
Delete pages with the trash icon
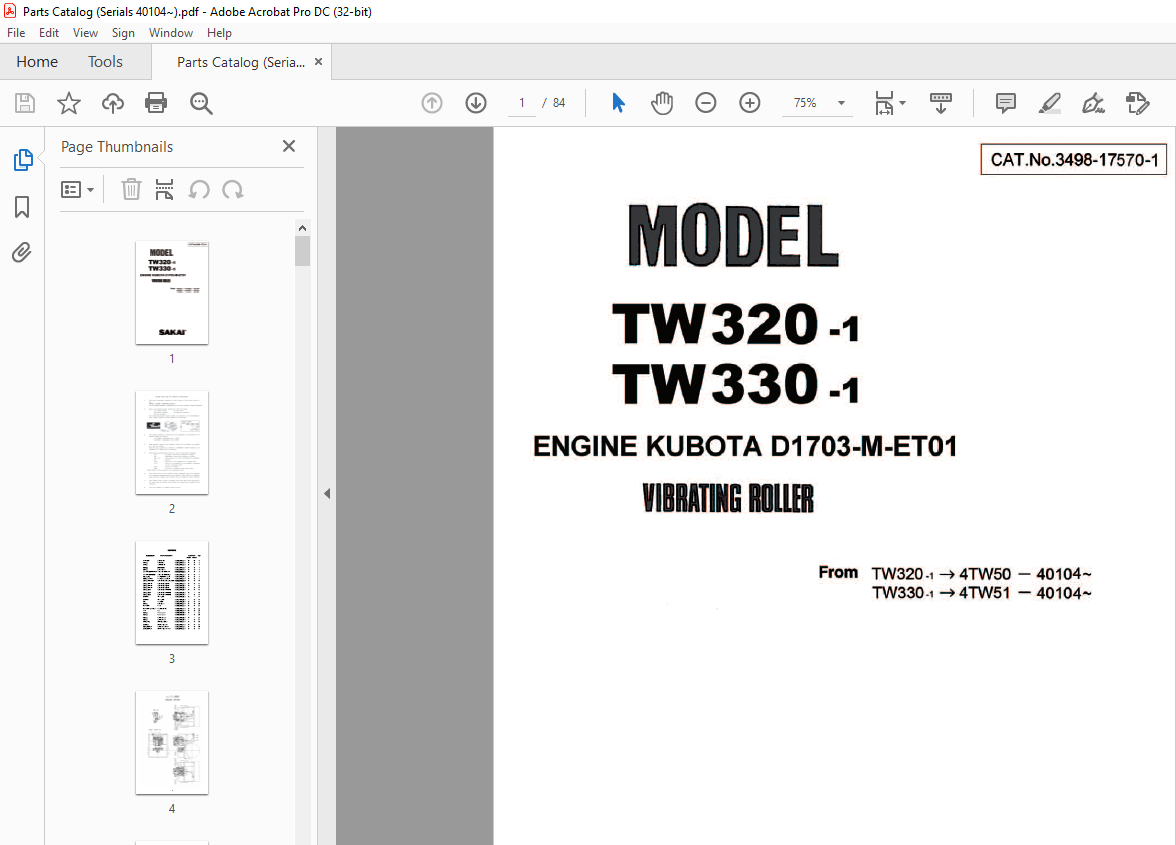coord(131,190)
